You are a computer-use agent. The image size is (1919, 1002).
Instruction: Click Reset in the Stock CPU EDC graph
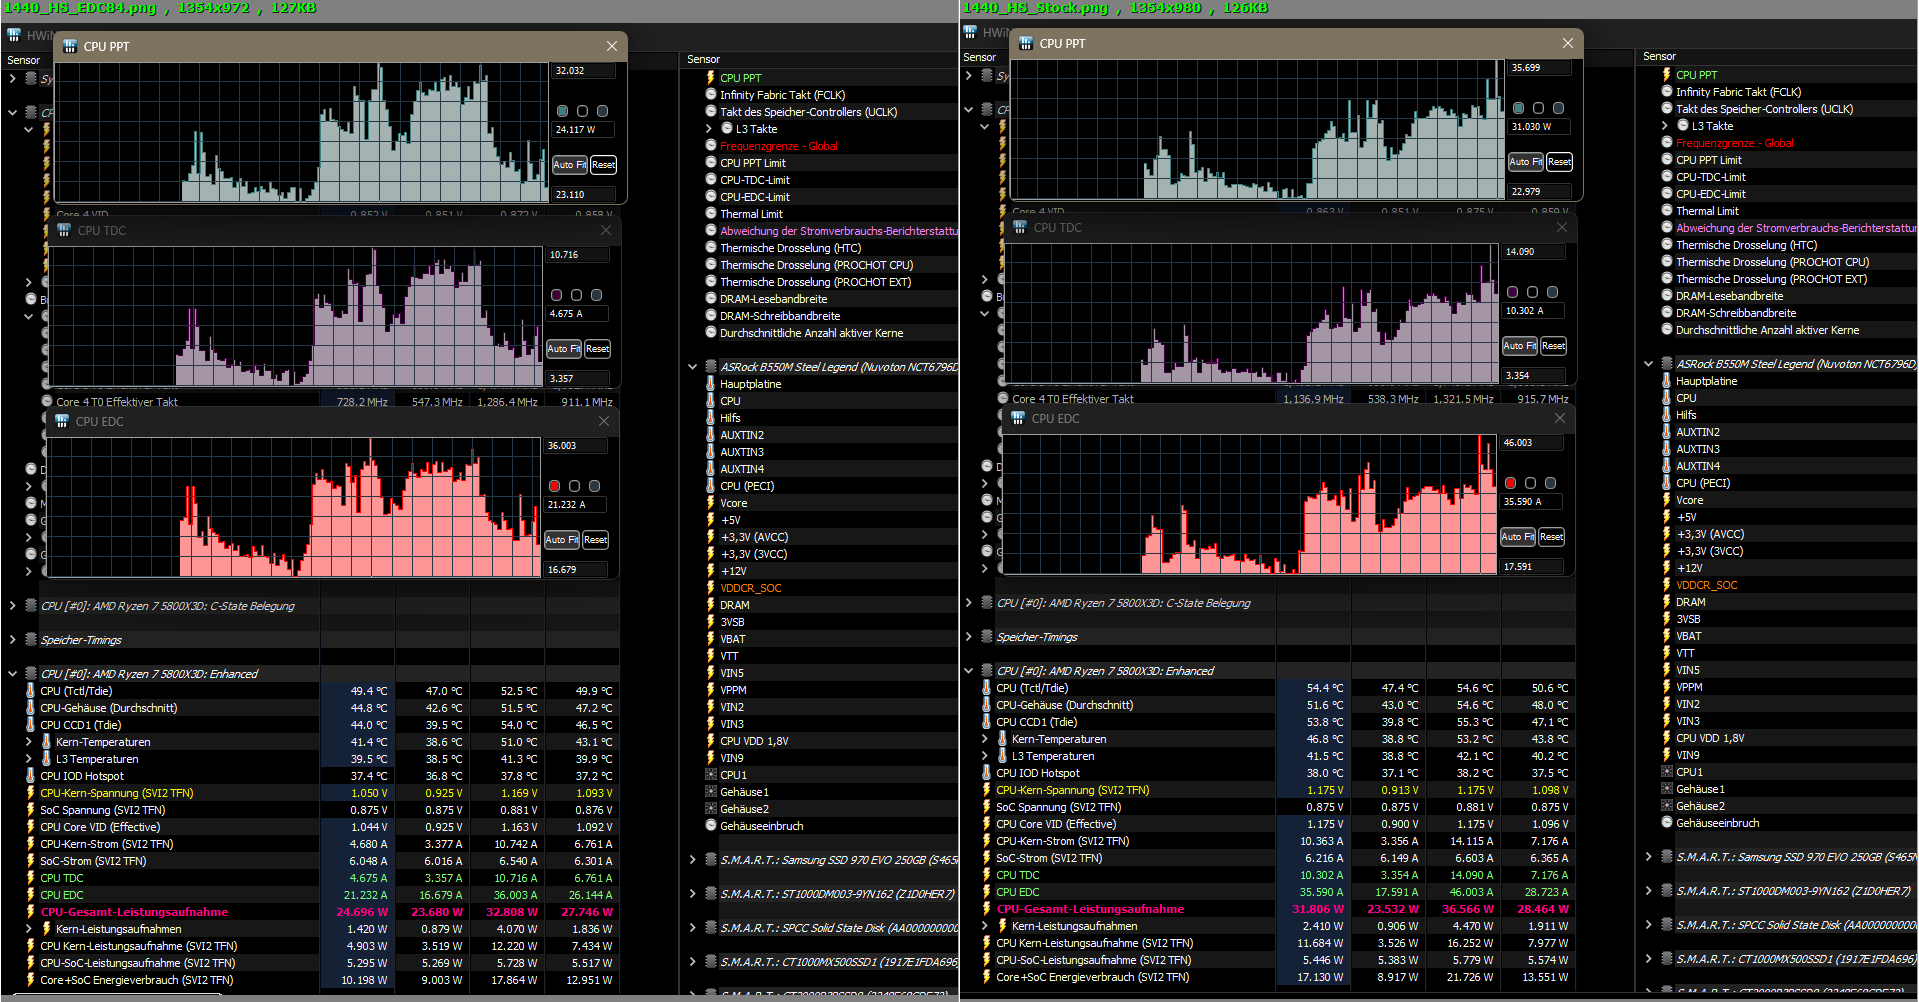point(1551,537)
